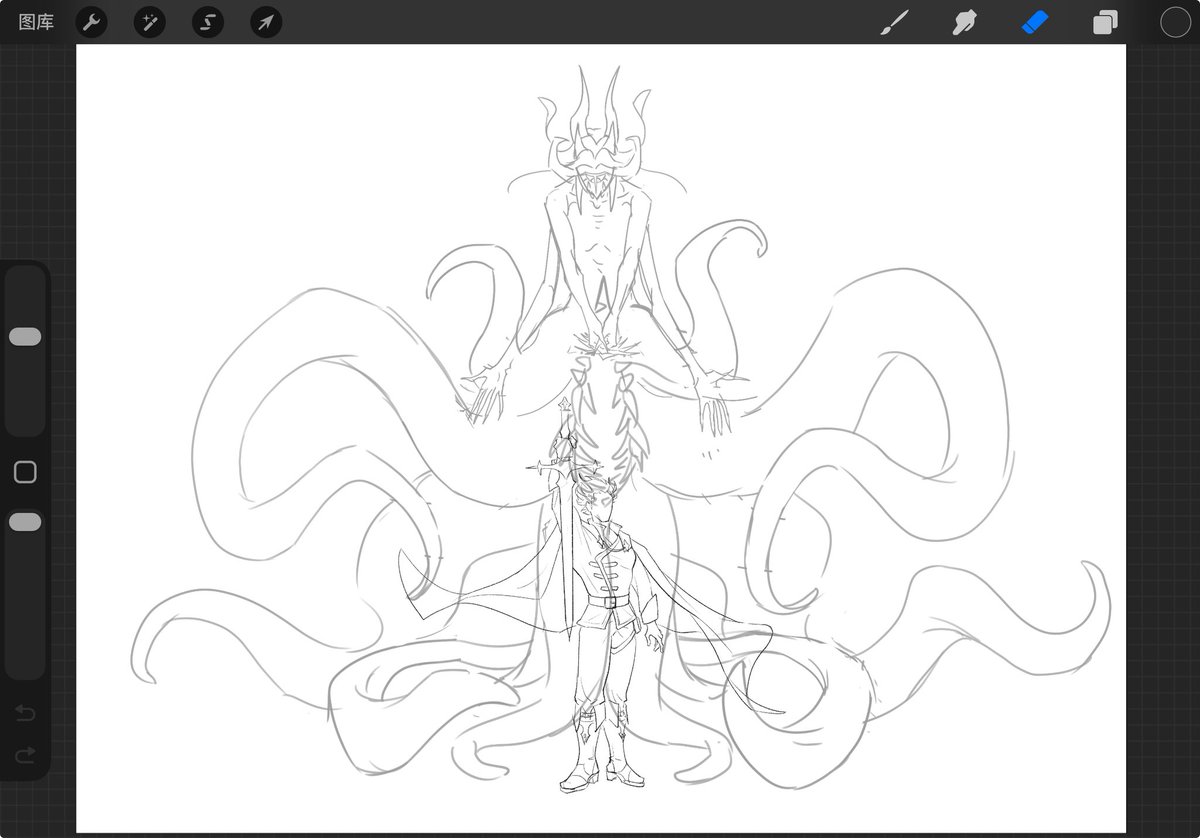The image size is (1200, 838).
Task: Tap the square modify button in sidebar
Action: tap(25, 472)
